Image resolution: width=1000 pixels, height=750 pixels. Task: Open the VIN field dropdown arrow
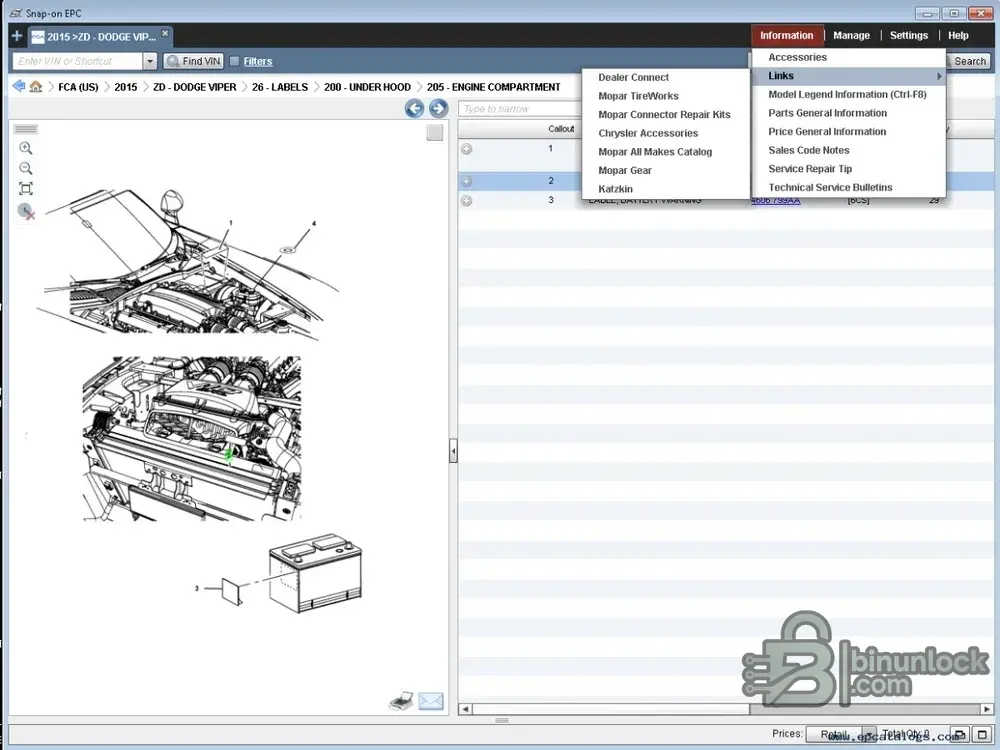150,61
